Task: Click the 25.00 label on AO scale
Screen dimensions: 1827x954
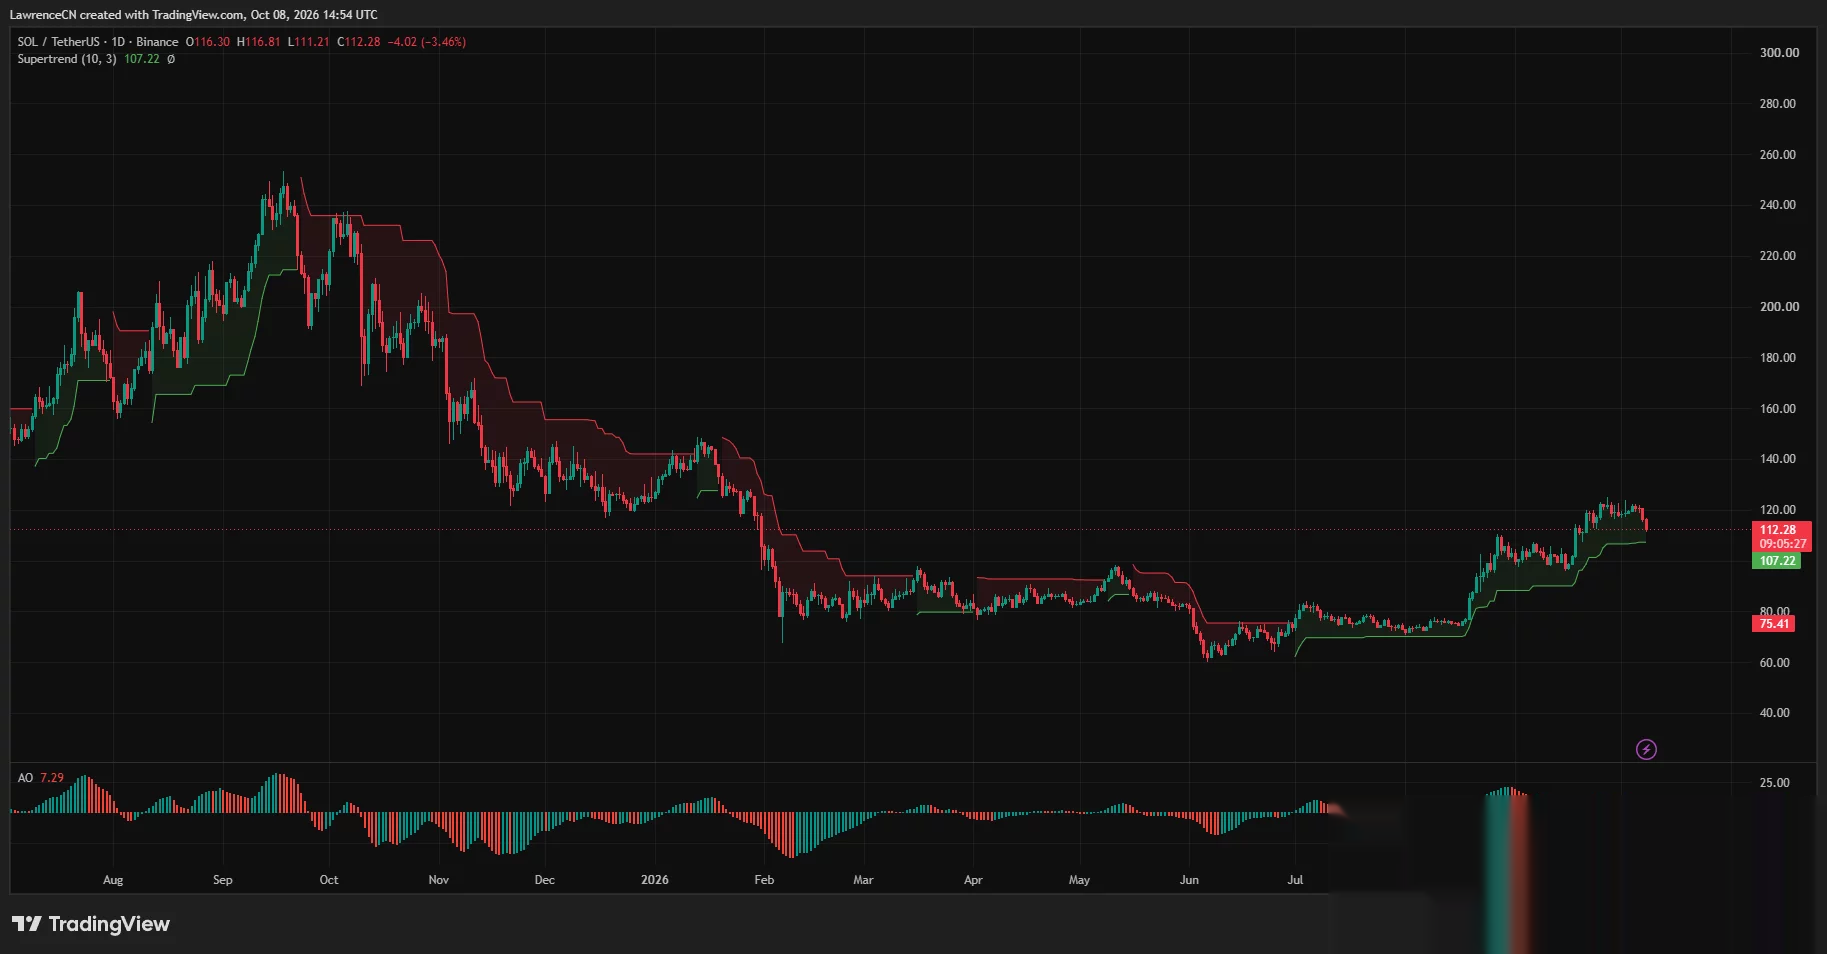Action: [1774, 783]
